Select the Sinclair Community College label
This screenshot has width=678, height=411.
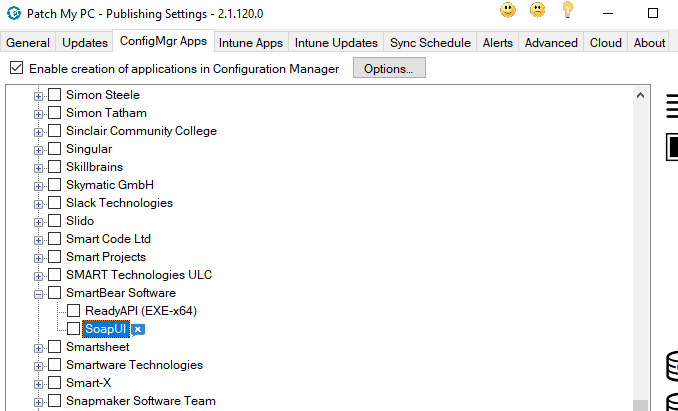(141, 131)
